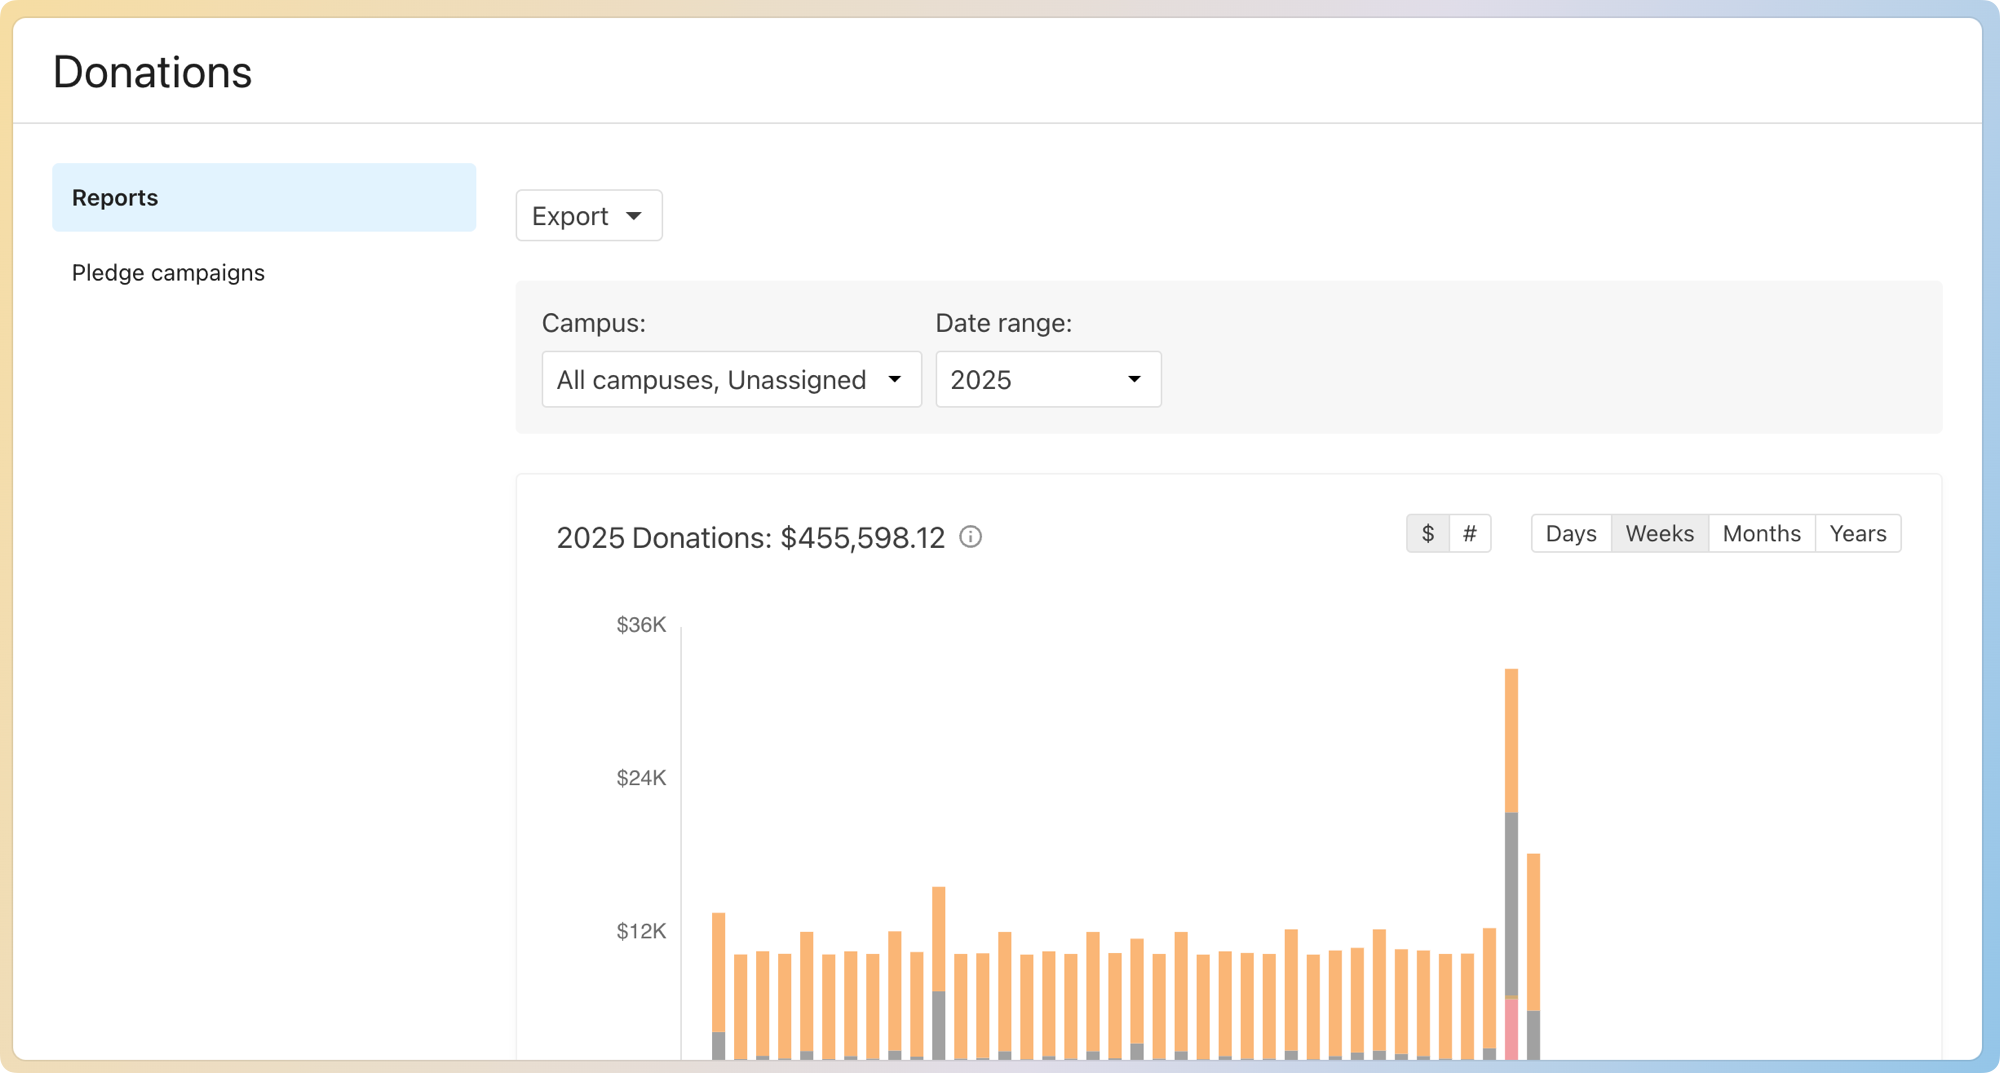Show donations grouped by Years
This screenshot has width=2000, height=1073.
[x=1857, y=533]
